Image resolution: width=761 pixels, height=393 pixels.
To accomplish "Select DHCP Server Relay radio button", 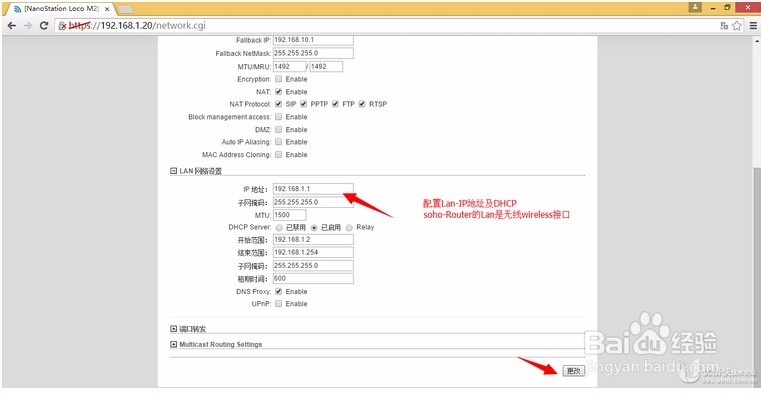I will coord(349,227).
